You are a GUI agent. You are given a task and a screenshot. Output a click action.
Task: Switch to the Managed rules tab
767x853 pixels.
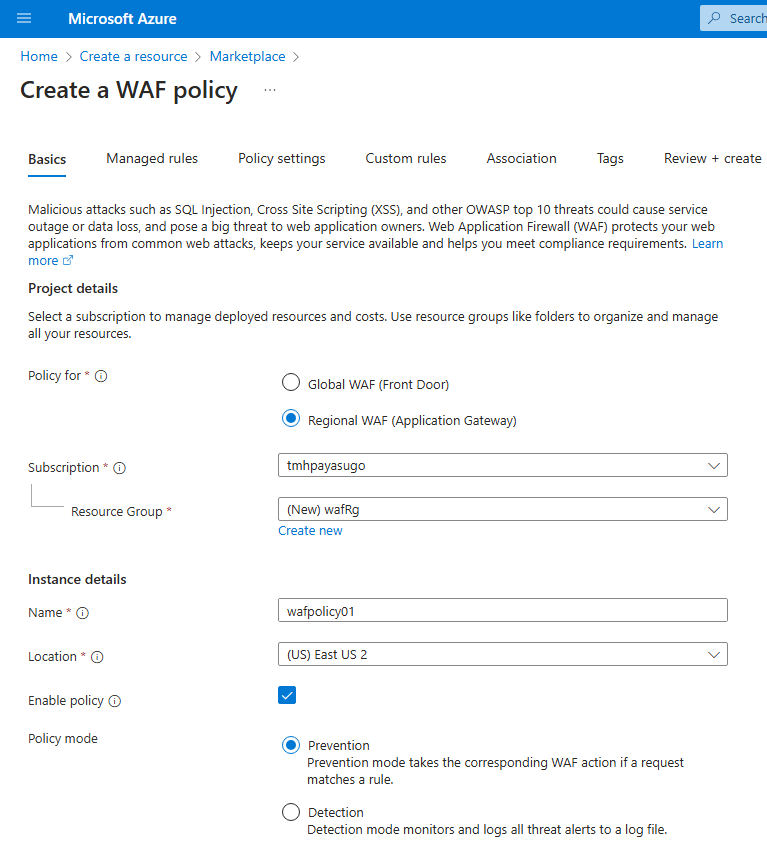(x=152, y=158)
